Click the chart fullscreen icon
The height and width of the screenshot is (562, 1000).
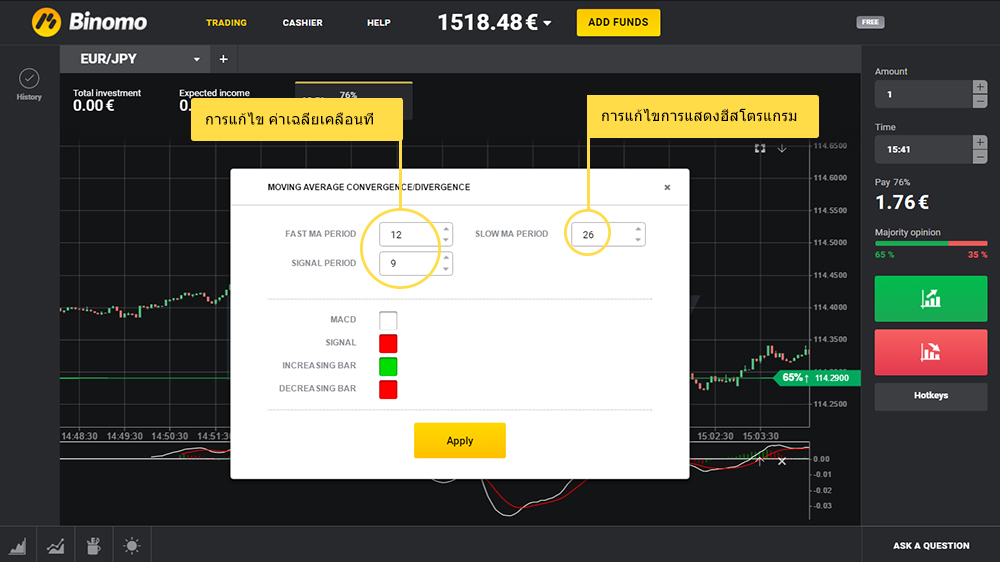coord(760,148)
